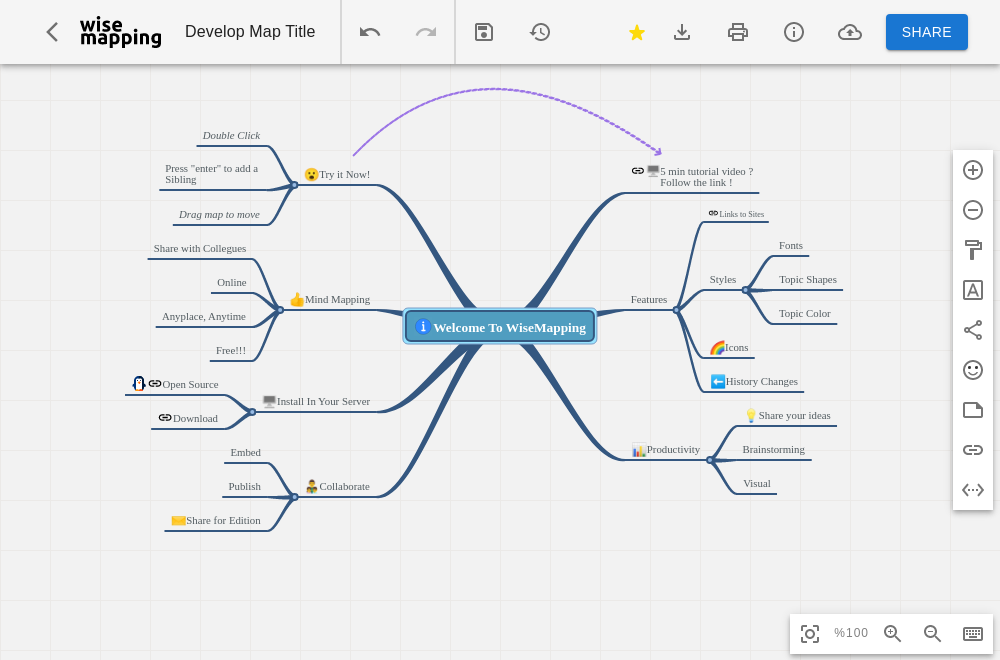Select the 'Drag map to move' topic
Screen dimensions: 1000x660
pos(219,214)
